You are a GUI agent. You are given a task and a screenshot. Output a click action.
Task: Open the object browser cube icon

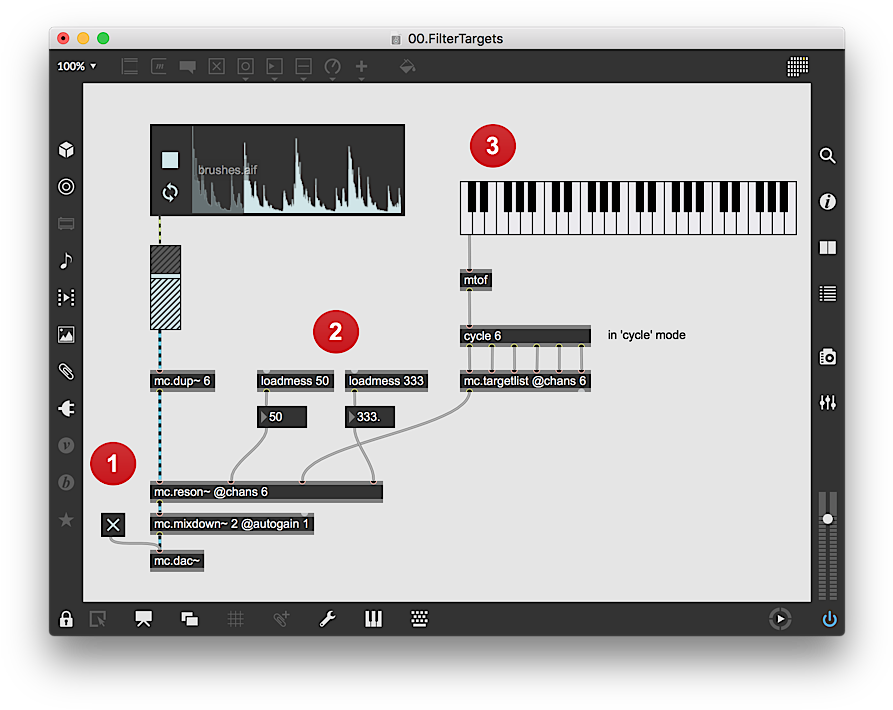(66, 150)
